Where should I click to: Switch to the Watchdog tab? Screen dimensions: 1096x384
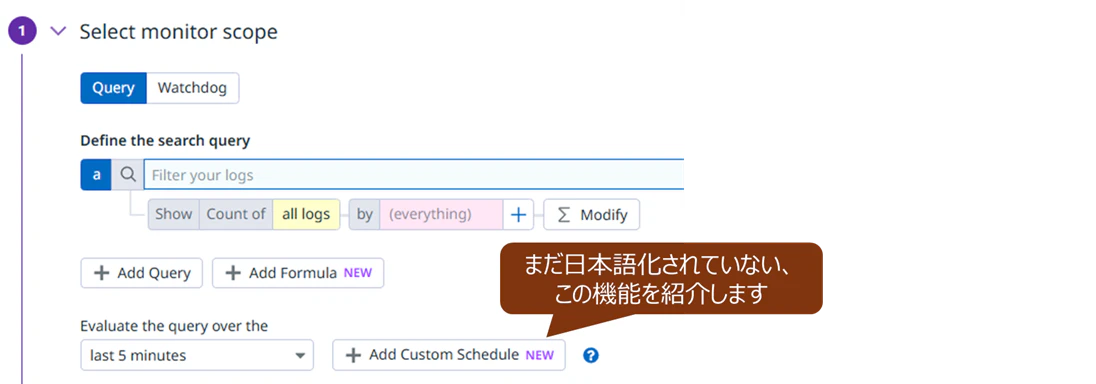(x=193, y=88)
